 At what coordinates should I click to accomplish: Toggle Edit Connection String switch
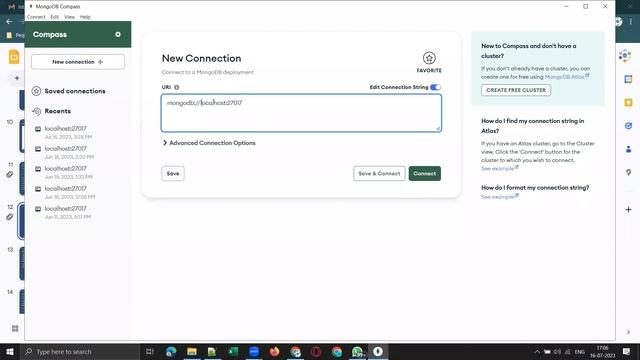coord(436,87)
